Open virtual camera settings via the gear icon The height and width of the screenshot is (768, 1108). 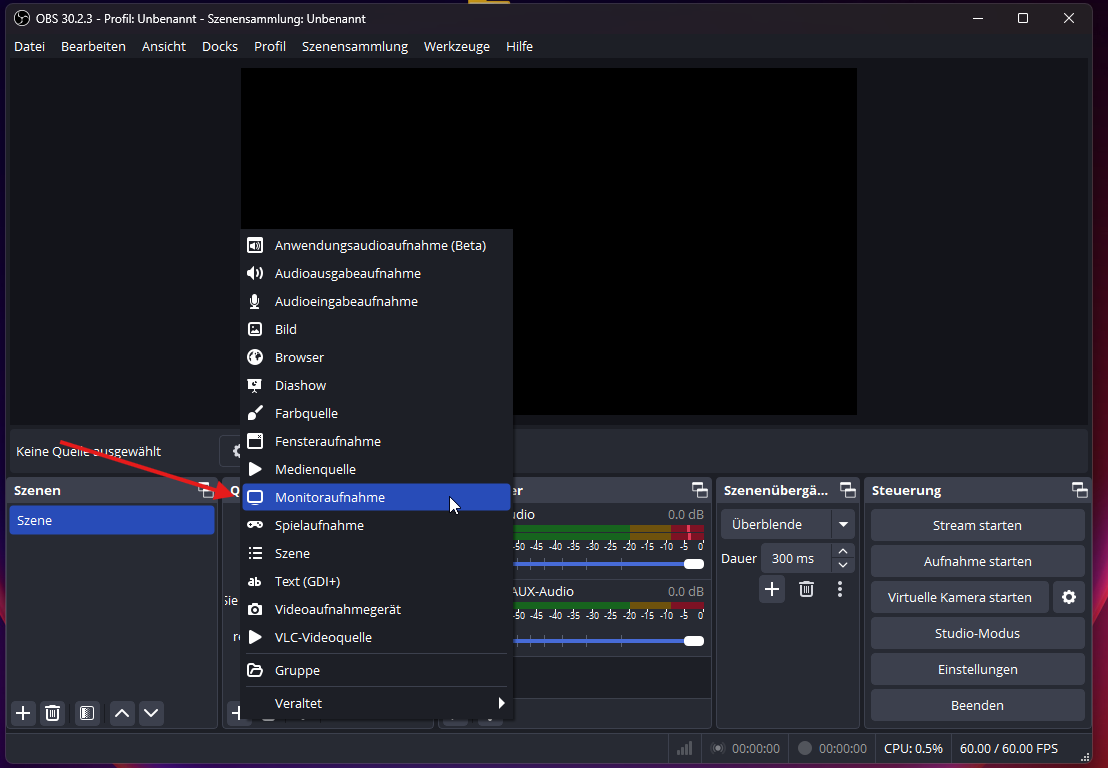(x=1068, y=597)
